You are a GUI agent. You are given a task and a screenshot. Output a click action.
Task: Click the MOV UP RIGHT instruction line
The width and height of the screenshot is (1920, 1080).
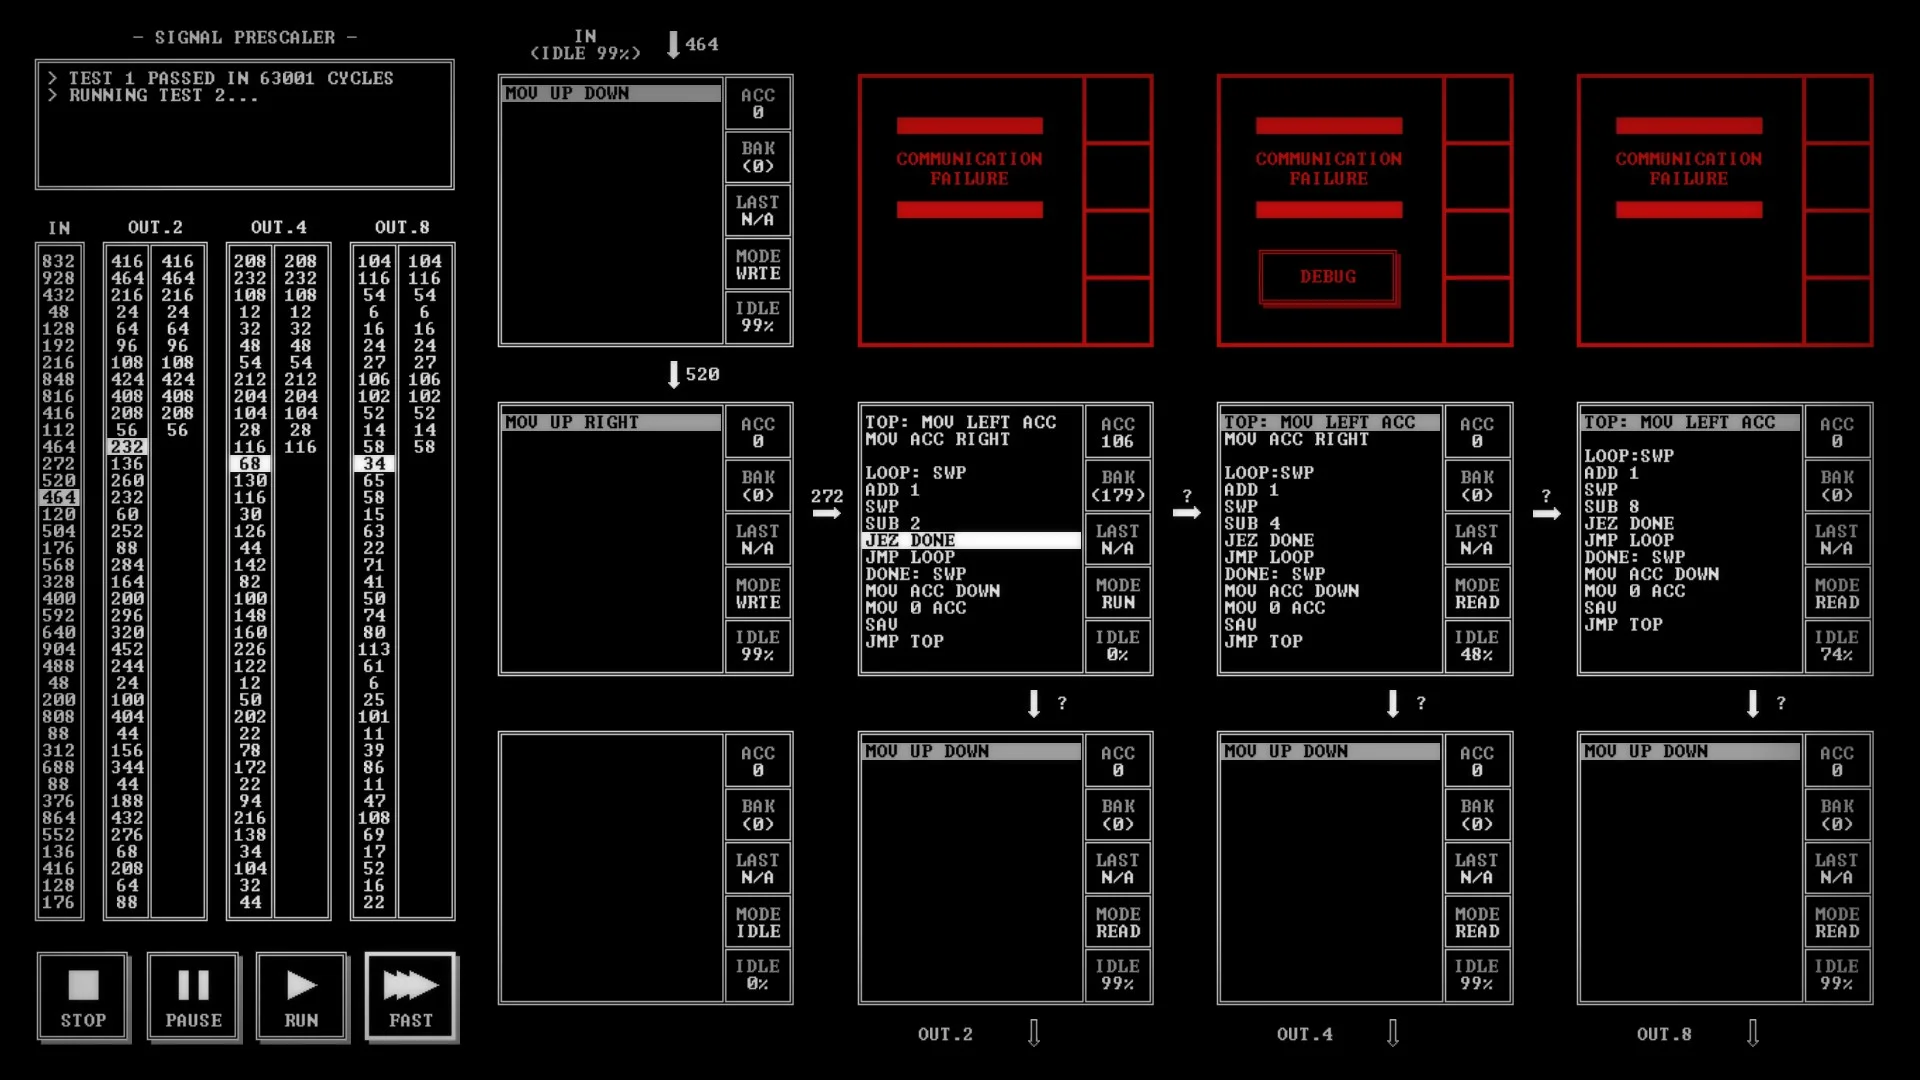pos(611,422)
